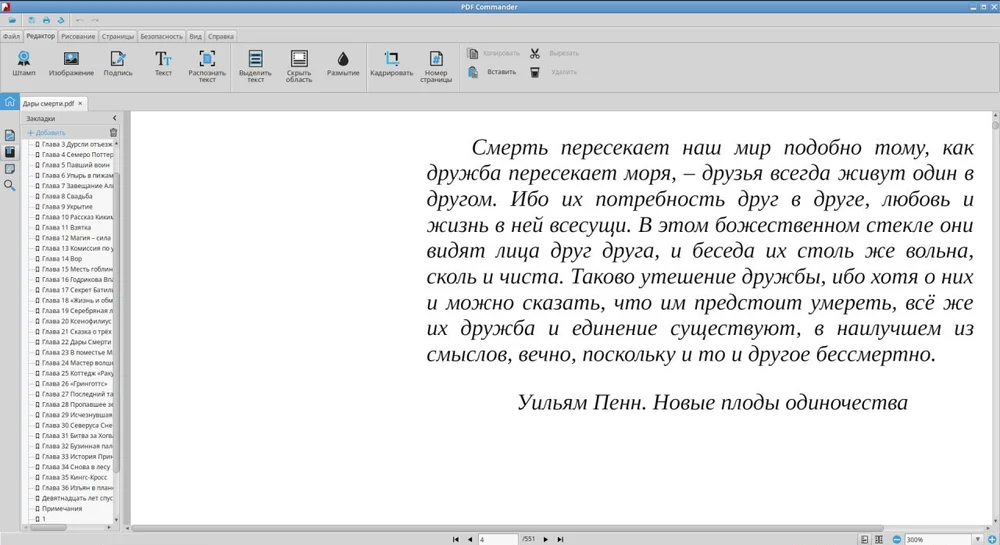Switch to two-page view mode
This screenshot has height=545, width=1000.
[879, 539]
